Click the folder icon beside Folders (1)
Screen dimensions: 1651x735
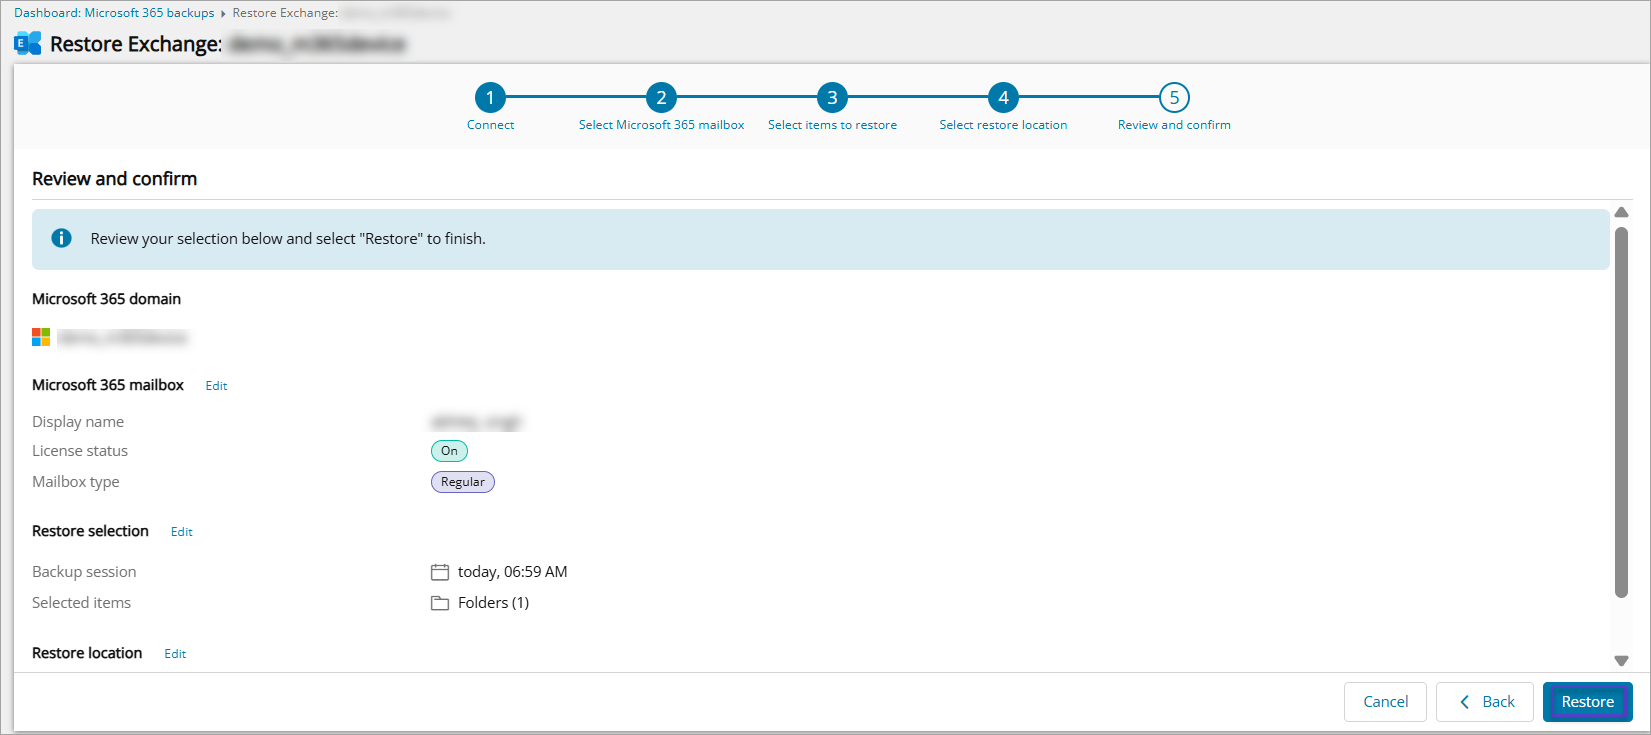coord(440,603)
